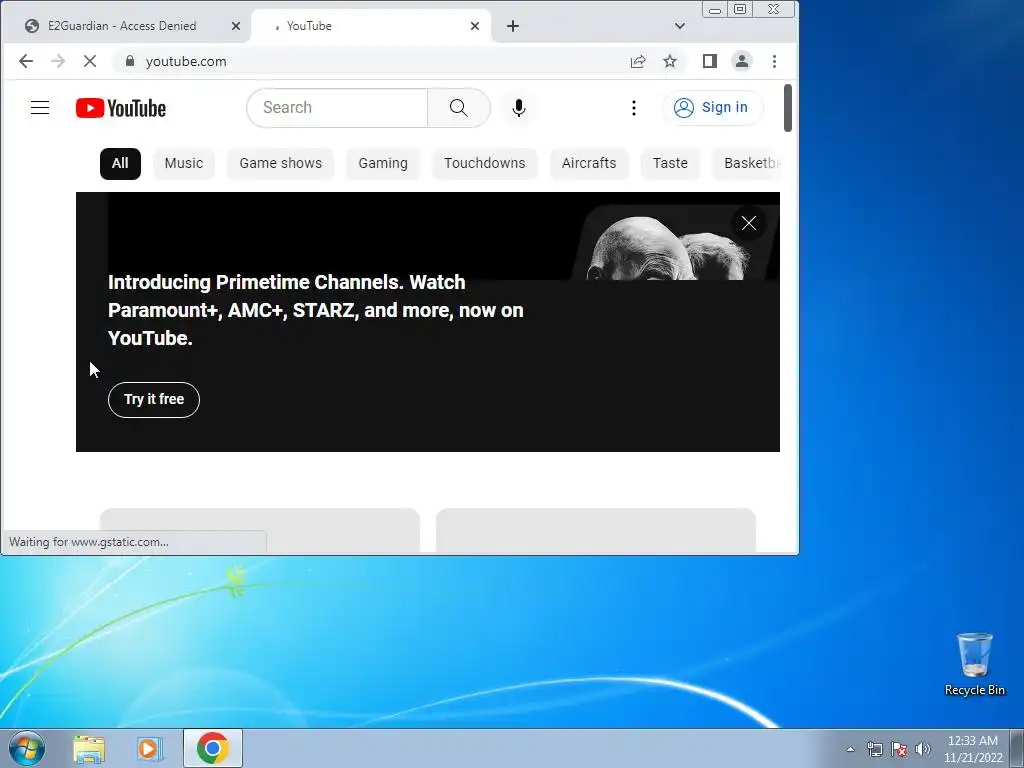Open the Windows Start menu
The image size is (1024, 768).
coord(27,748)
